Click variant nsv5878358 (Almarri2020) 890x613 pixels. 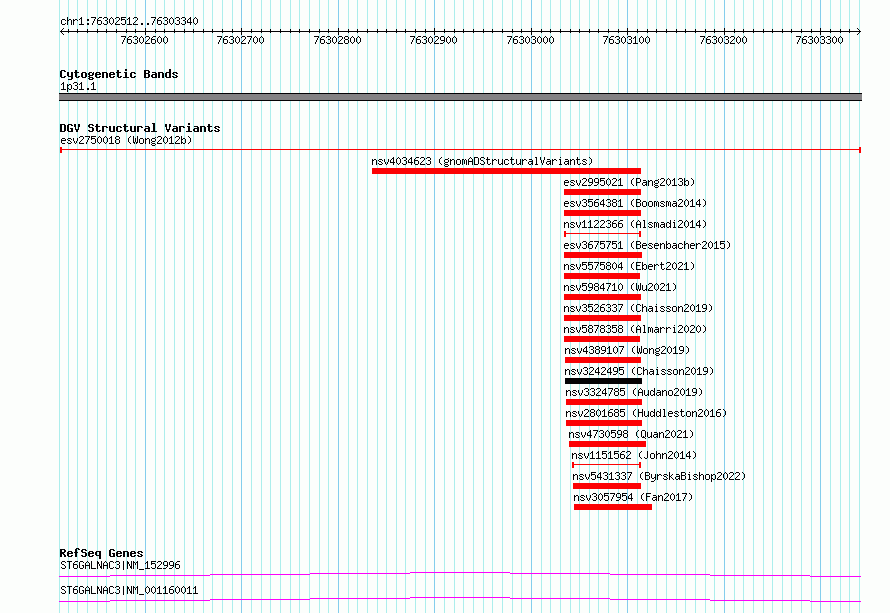(x=635, y=329)
